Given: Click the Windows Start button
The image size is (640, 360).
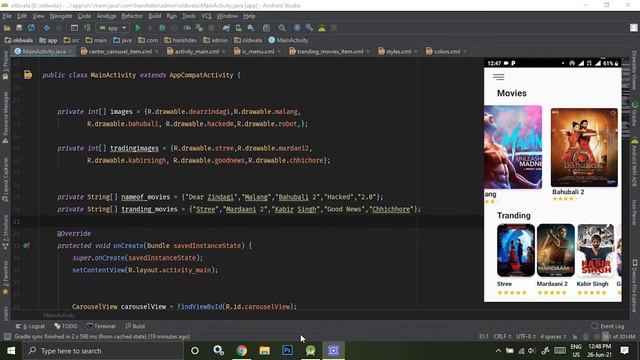Looking at the screenshot, I should point(11,351).
